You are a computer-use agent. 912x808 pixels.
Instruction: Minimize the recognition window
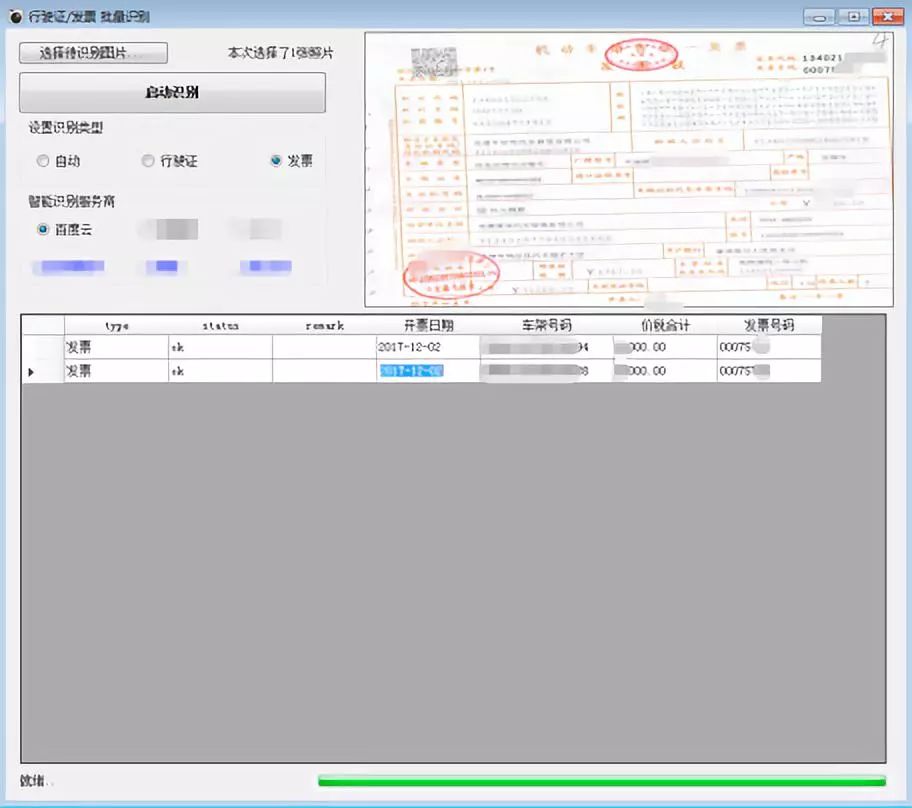pyautogui.click(x=821, y=17)
